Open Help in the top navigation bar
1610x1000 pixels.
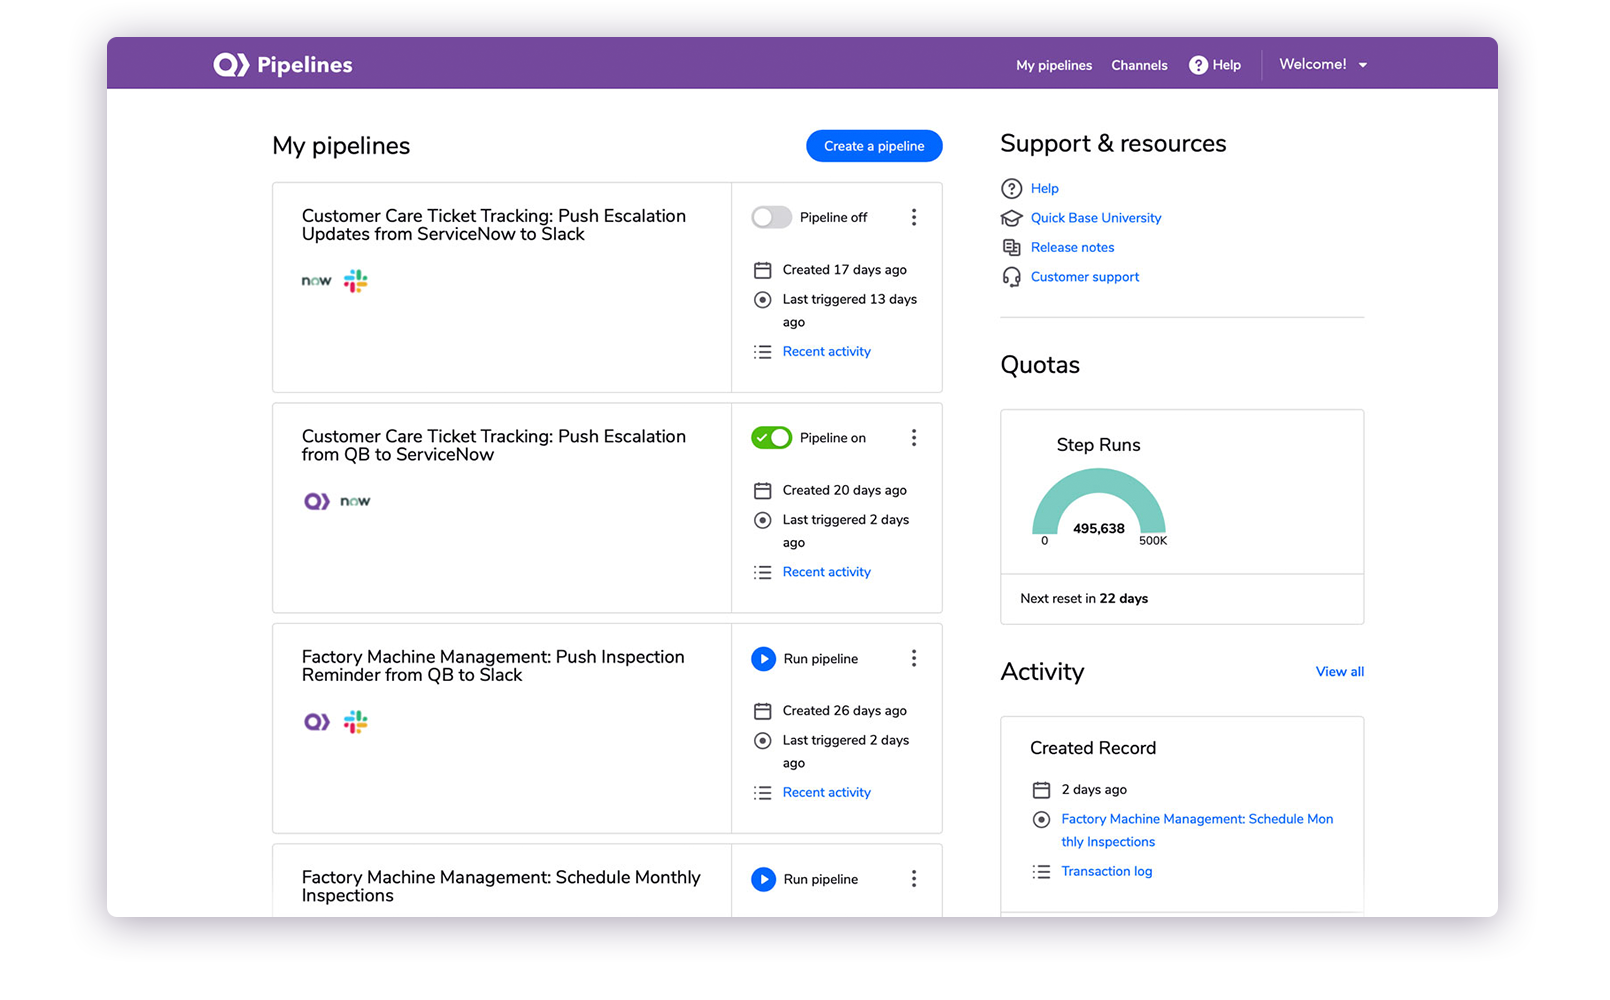point(1215,65)
